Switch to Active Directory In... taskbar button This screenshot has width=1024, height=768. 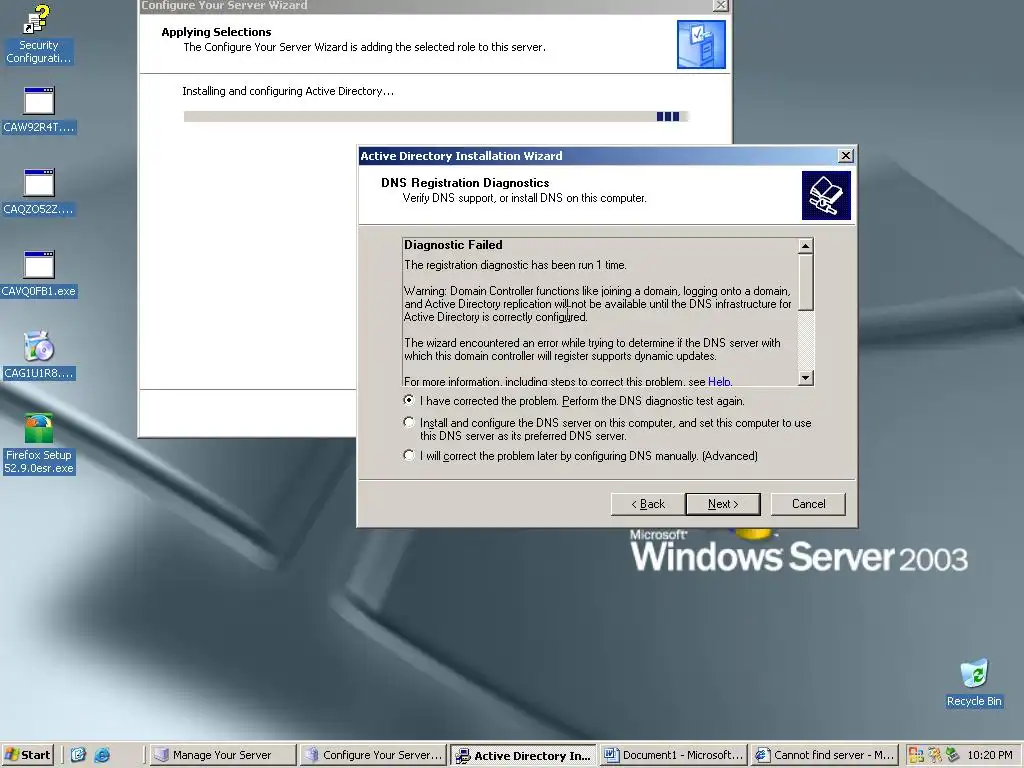click(524, 755)
